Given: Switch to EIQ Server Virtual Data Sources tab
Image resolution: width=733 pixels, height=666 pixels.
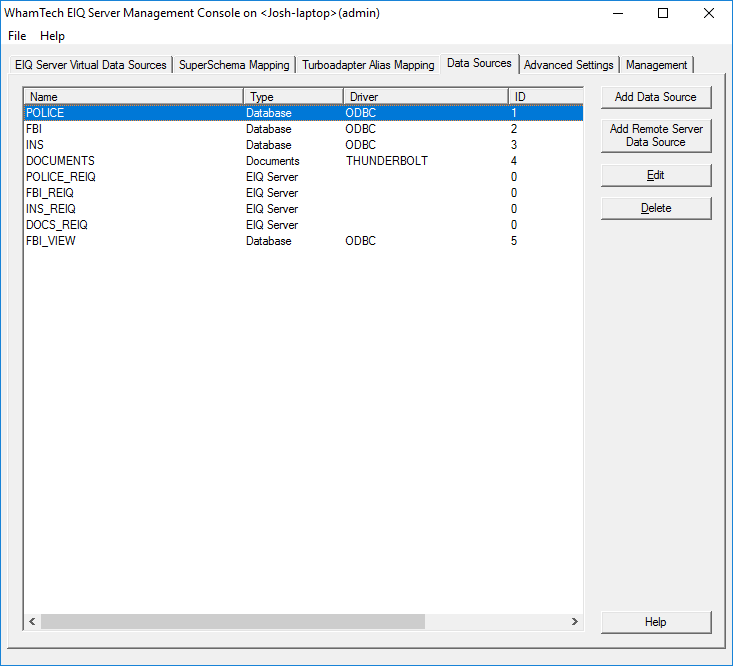Looking at the screenshot, I should click(x=91, y=64).
